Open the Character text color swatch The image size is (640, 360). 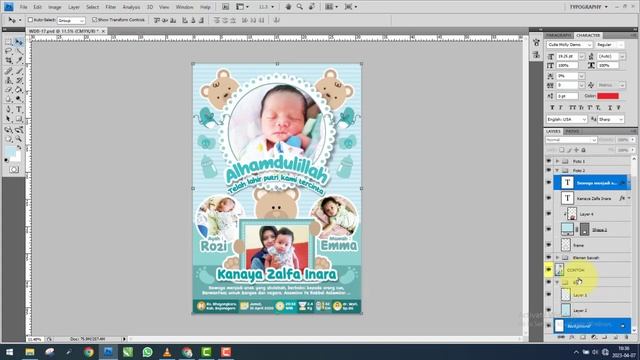point(608,96)
